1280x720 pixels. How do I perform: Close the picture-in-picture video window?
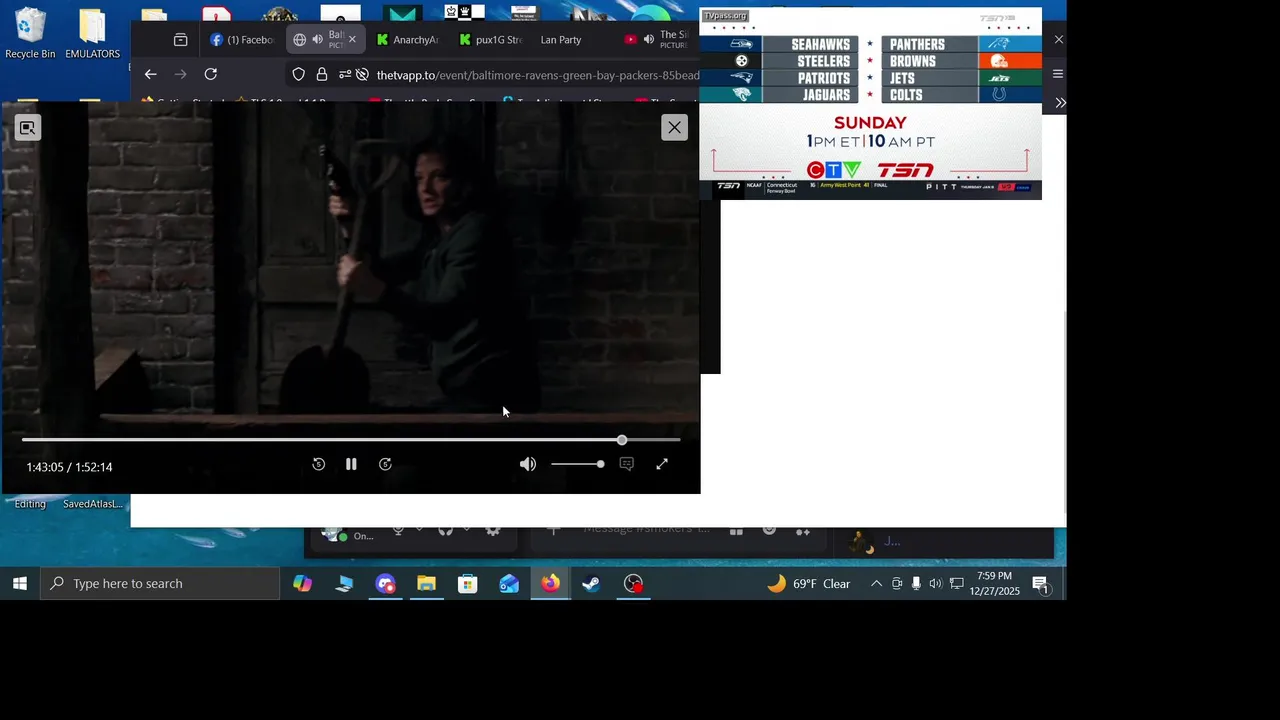(x=675, y=127)
